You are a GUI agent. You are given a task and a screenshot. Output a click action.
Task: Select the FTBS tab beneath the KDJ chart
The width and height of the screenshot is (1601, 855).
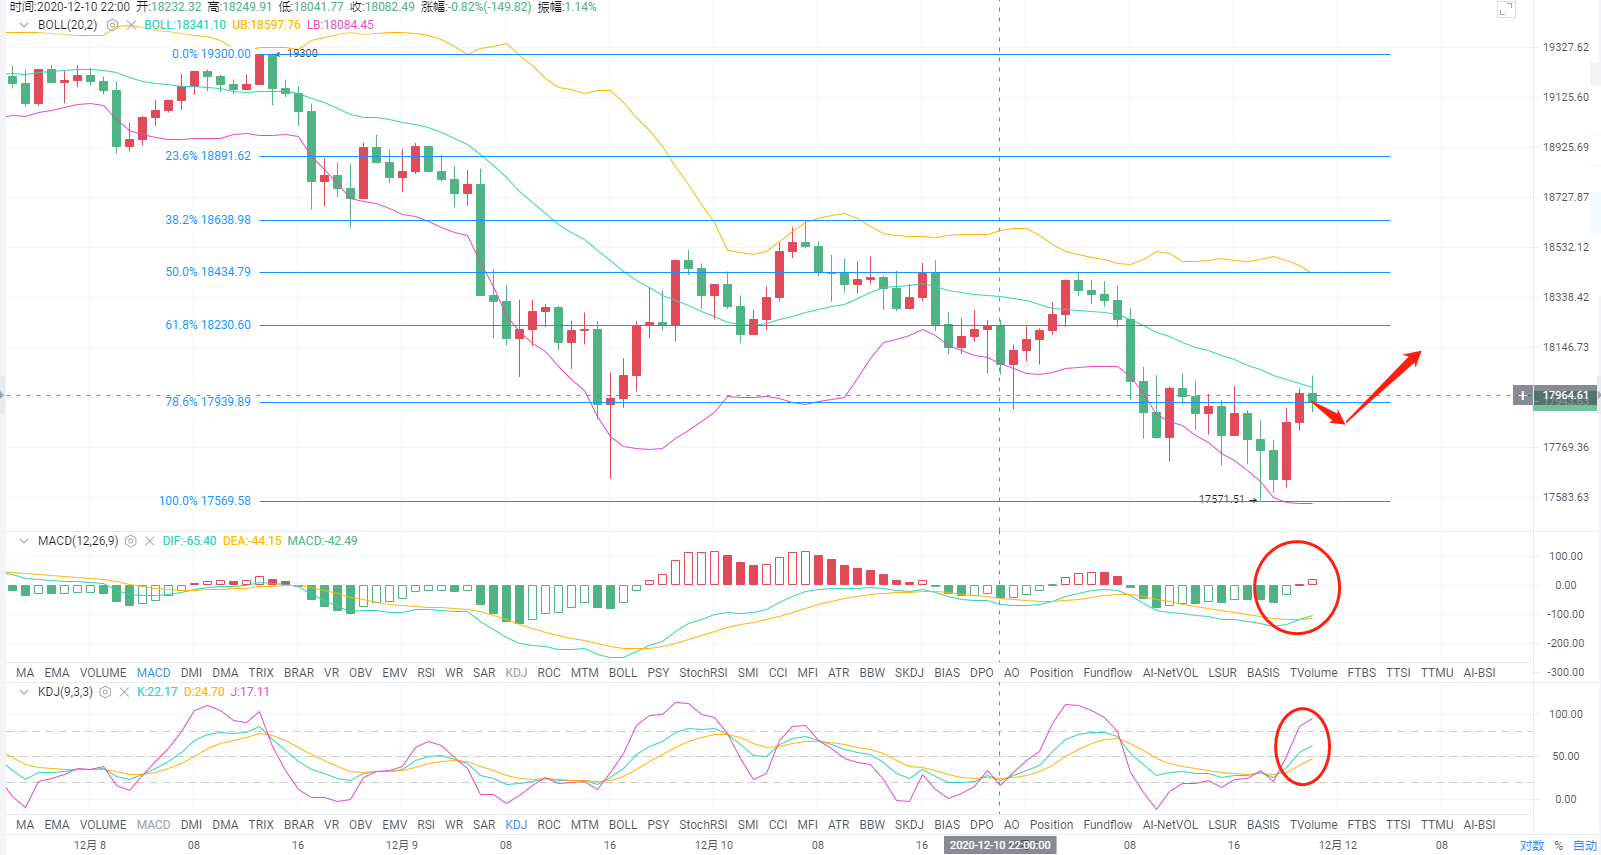[x=1362, y=825]
